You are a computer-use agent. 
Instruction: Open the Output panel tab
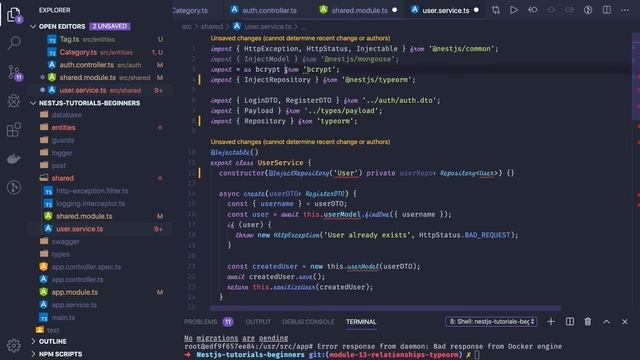pos(258,322)
